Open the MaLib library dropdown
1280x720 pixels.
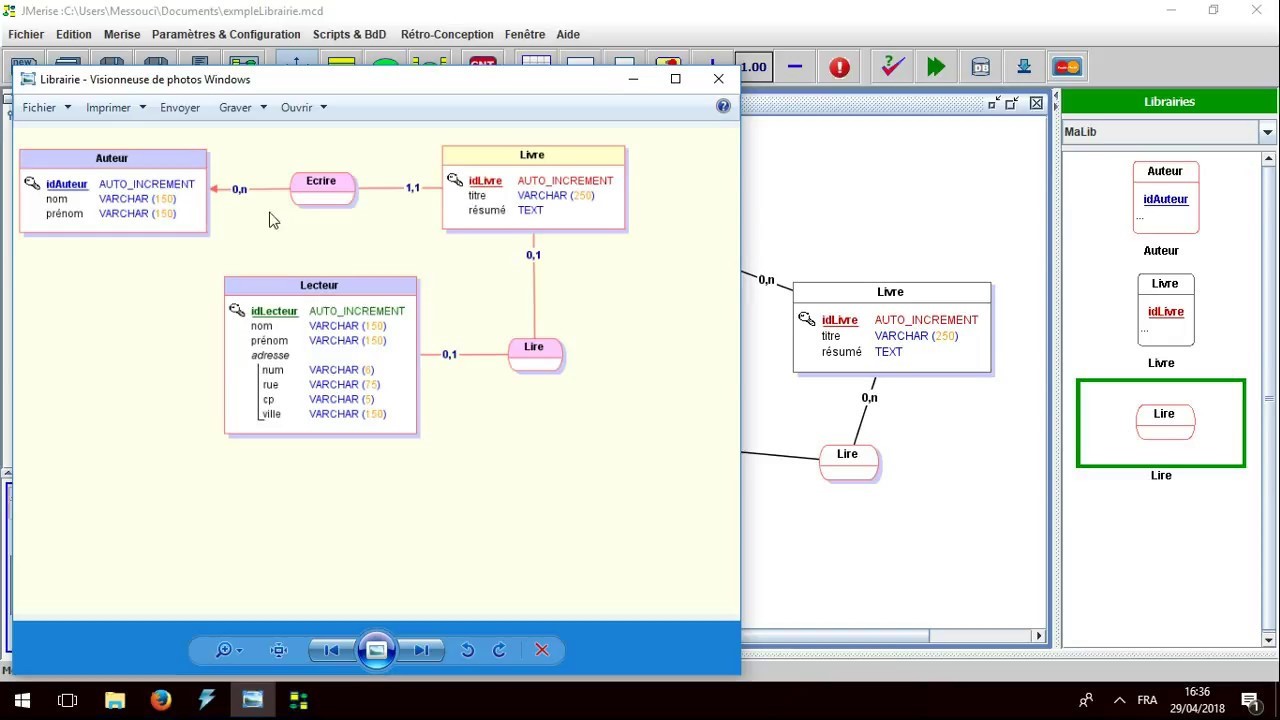(x=1267, y=132)
